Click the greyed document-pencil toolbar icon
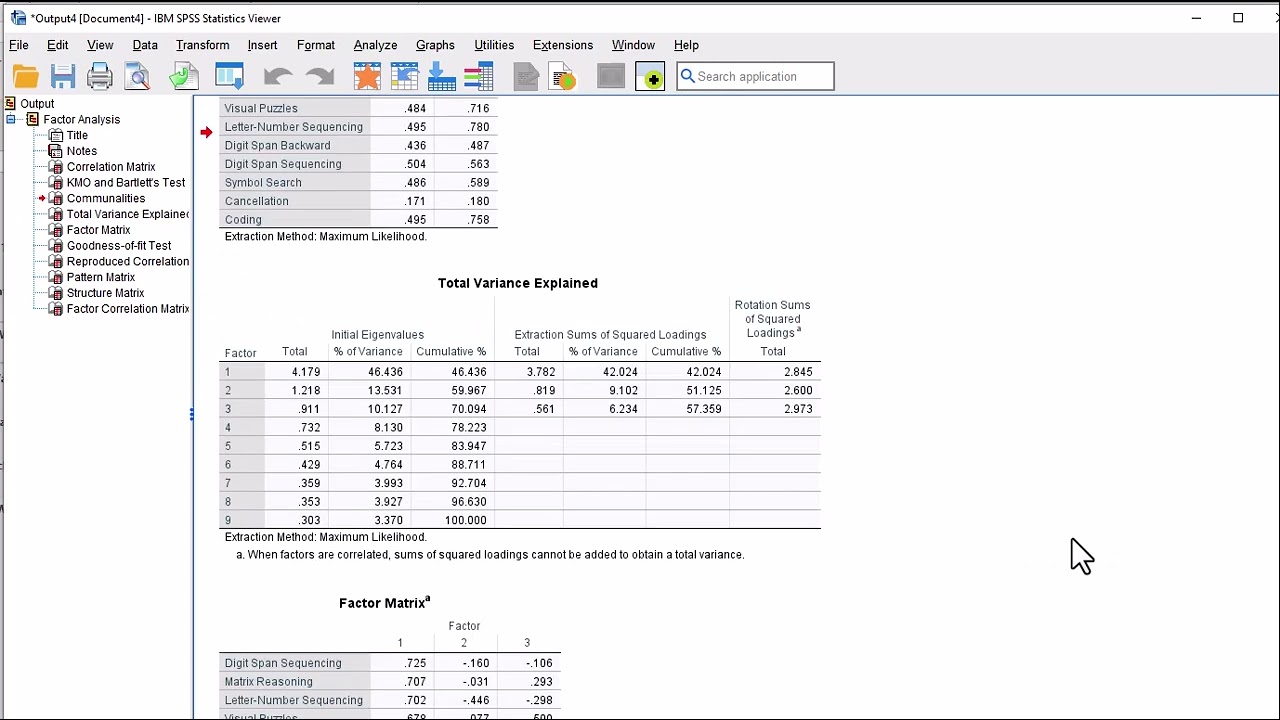Image resolution: width=1280 pixels, height=720 pixels. 526,76
